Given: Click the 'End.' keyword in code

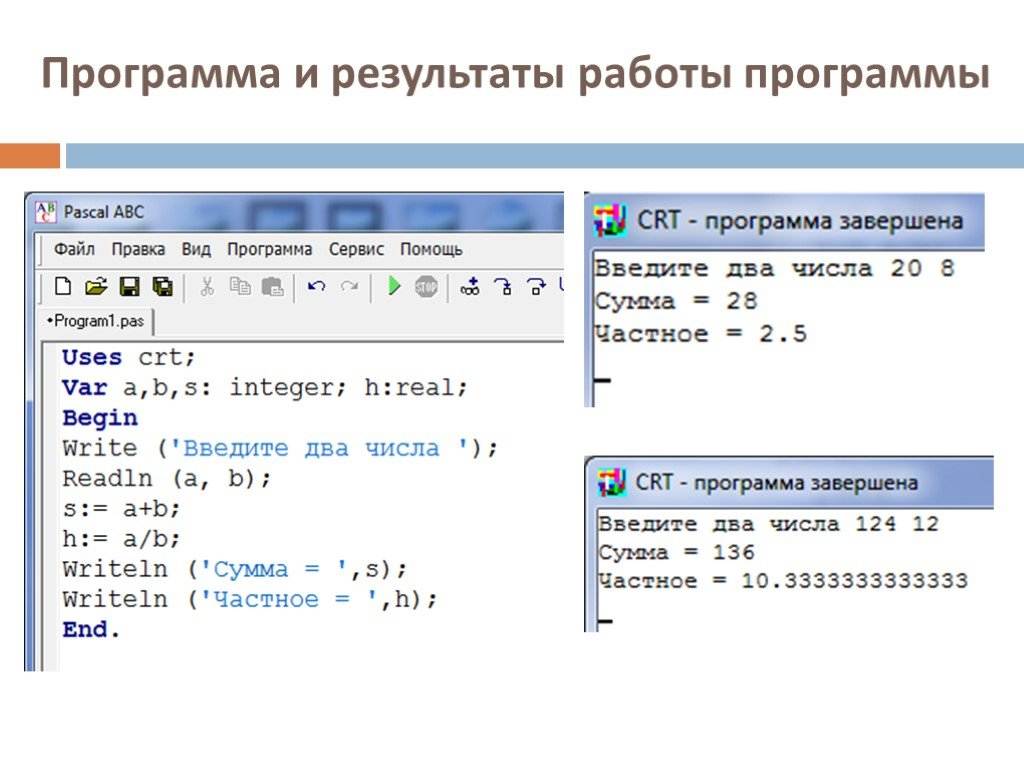Looking at the screenshot, I should click(91, 630).
